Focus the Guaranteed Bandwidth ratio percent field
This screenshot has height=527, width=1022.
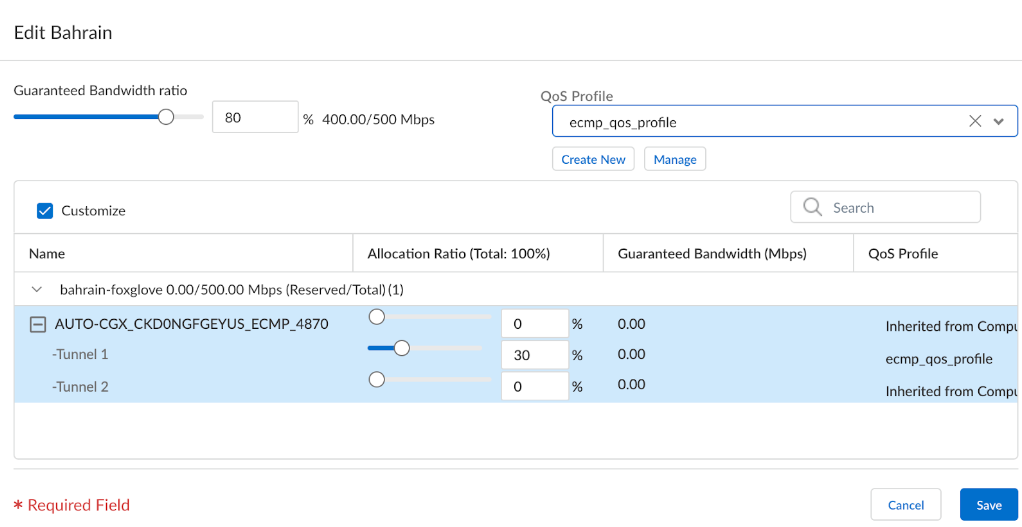pyautogui.click(x=255, y=118)
